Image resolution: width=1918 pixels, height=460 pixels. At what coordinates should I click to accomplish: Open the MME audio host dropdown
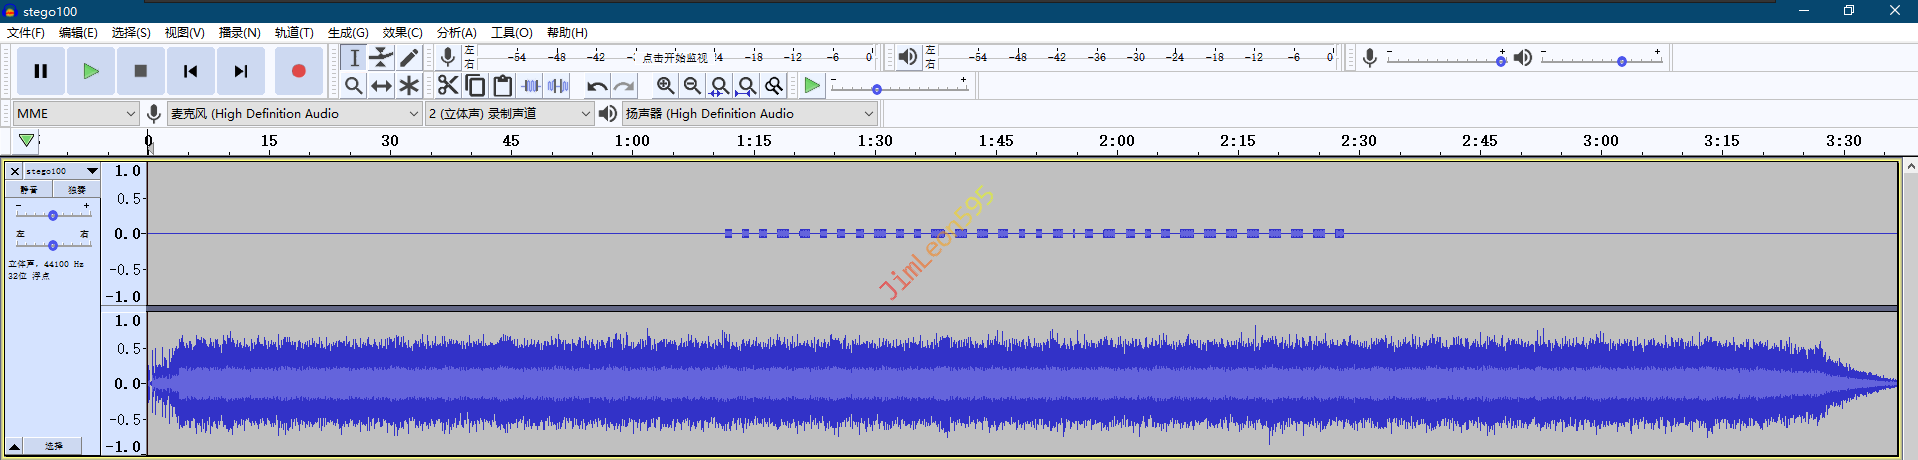click(x=75, y=114)
